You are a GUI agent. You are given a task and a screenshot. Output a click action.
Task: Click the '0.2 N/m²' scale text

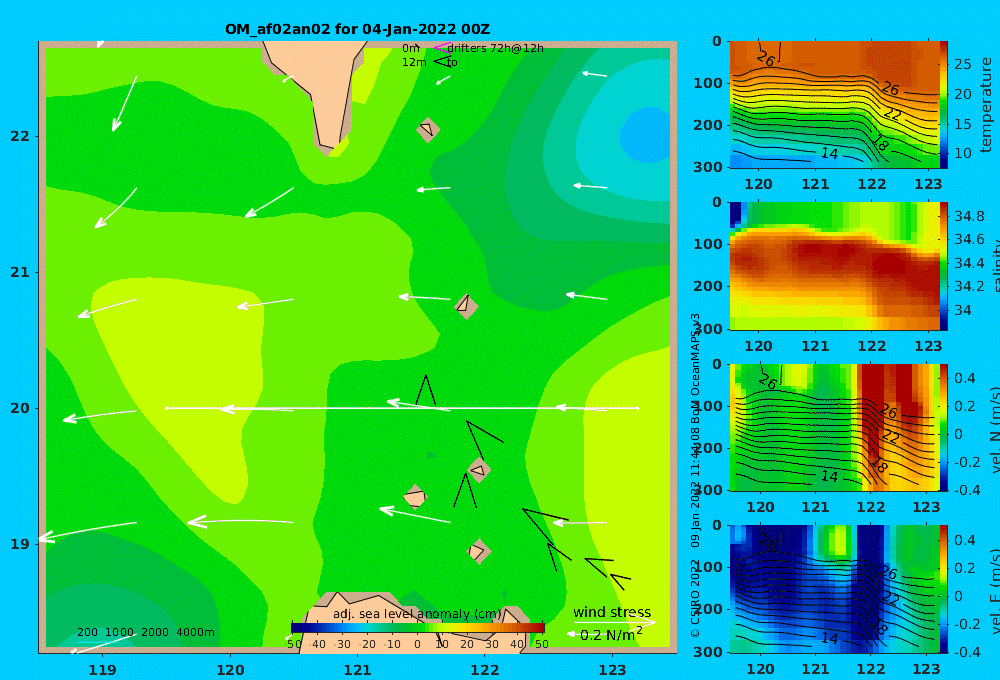point(611,635)
